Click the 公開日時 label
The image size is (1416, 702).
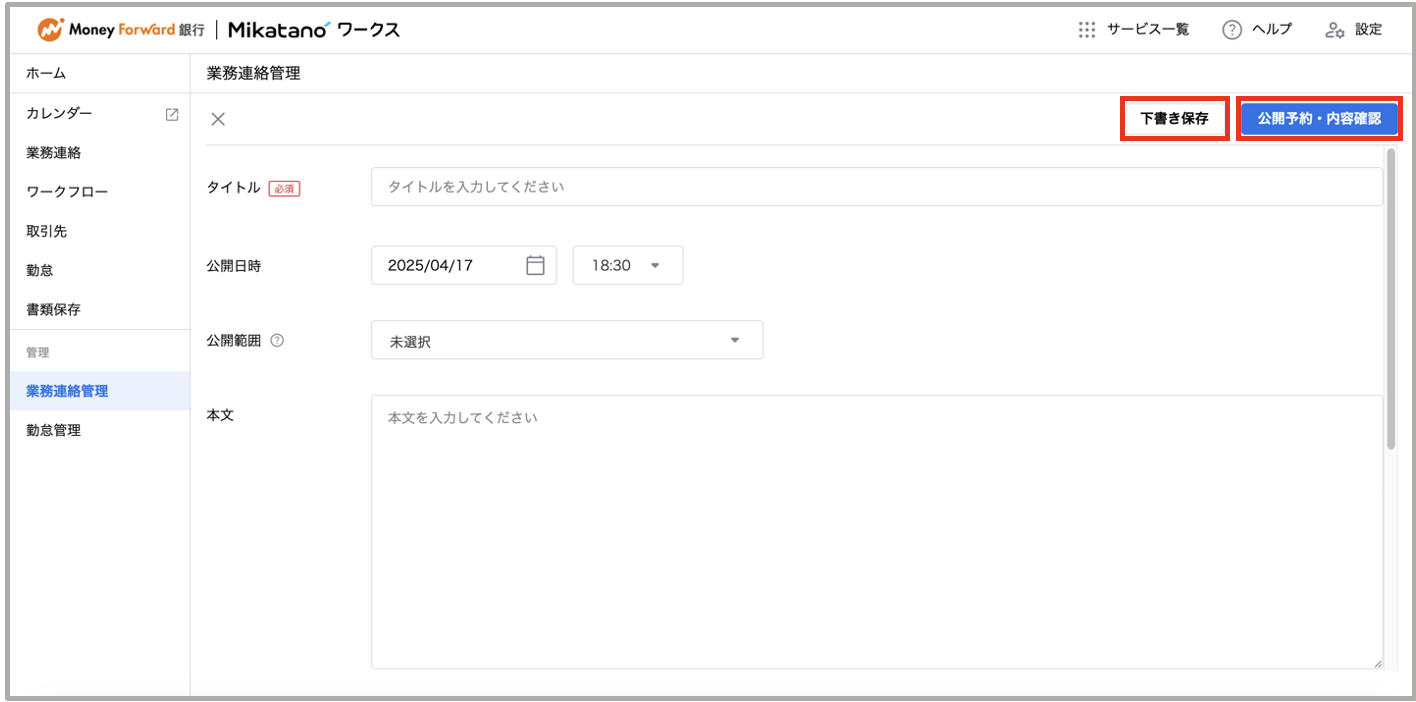[x=233, y=266]
